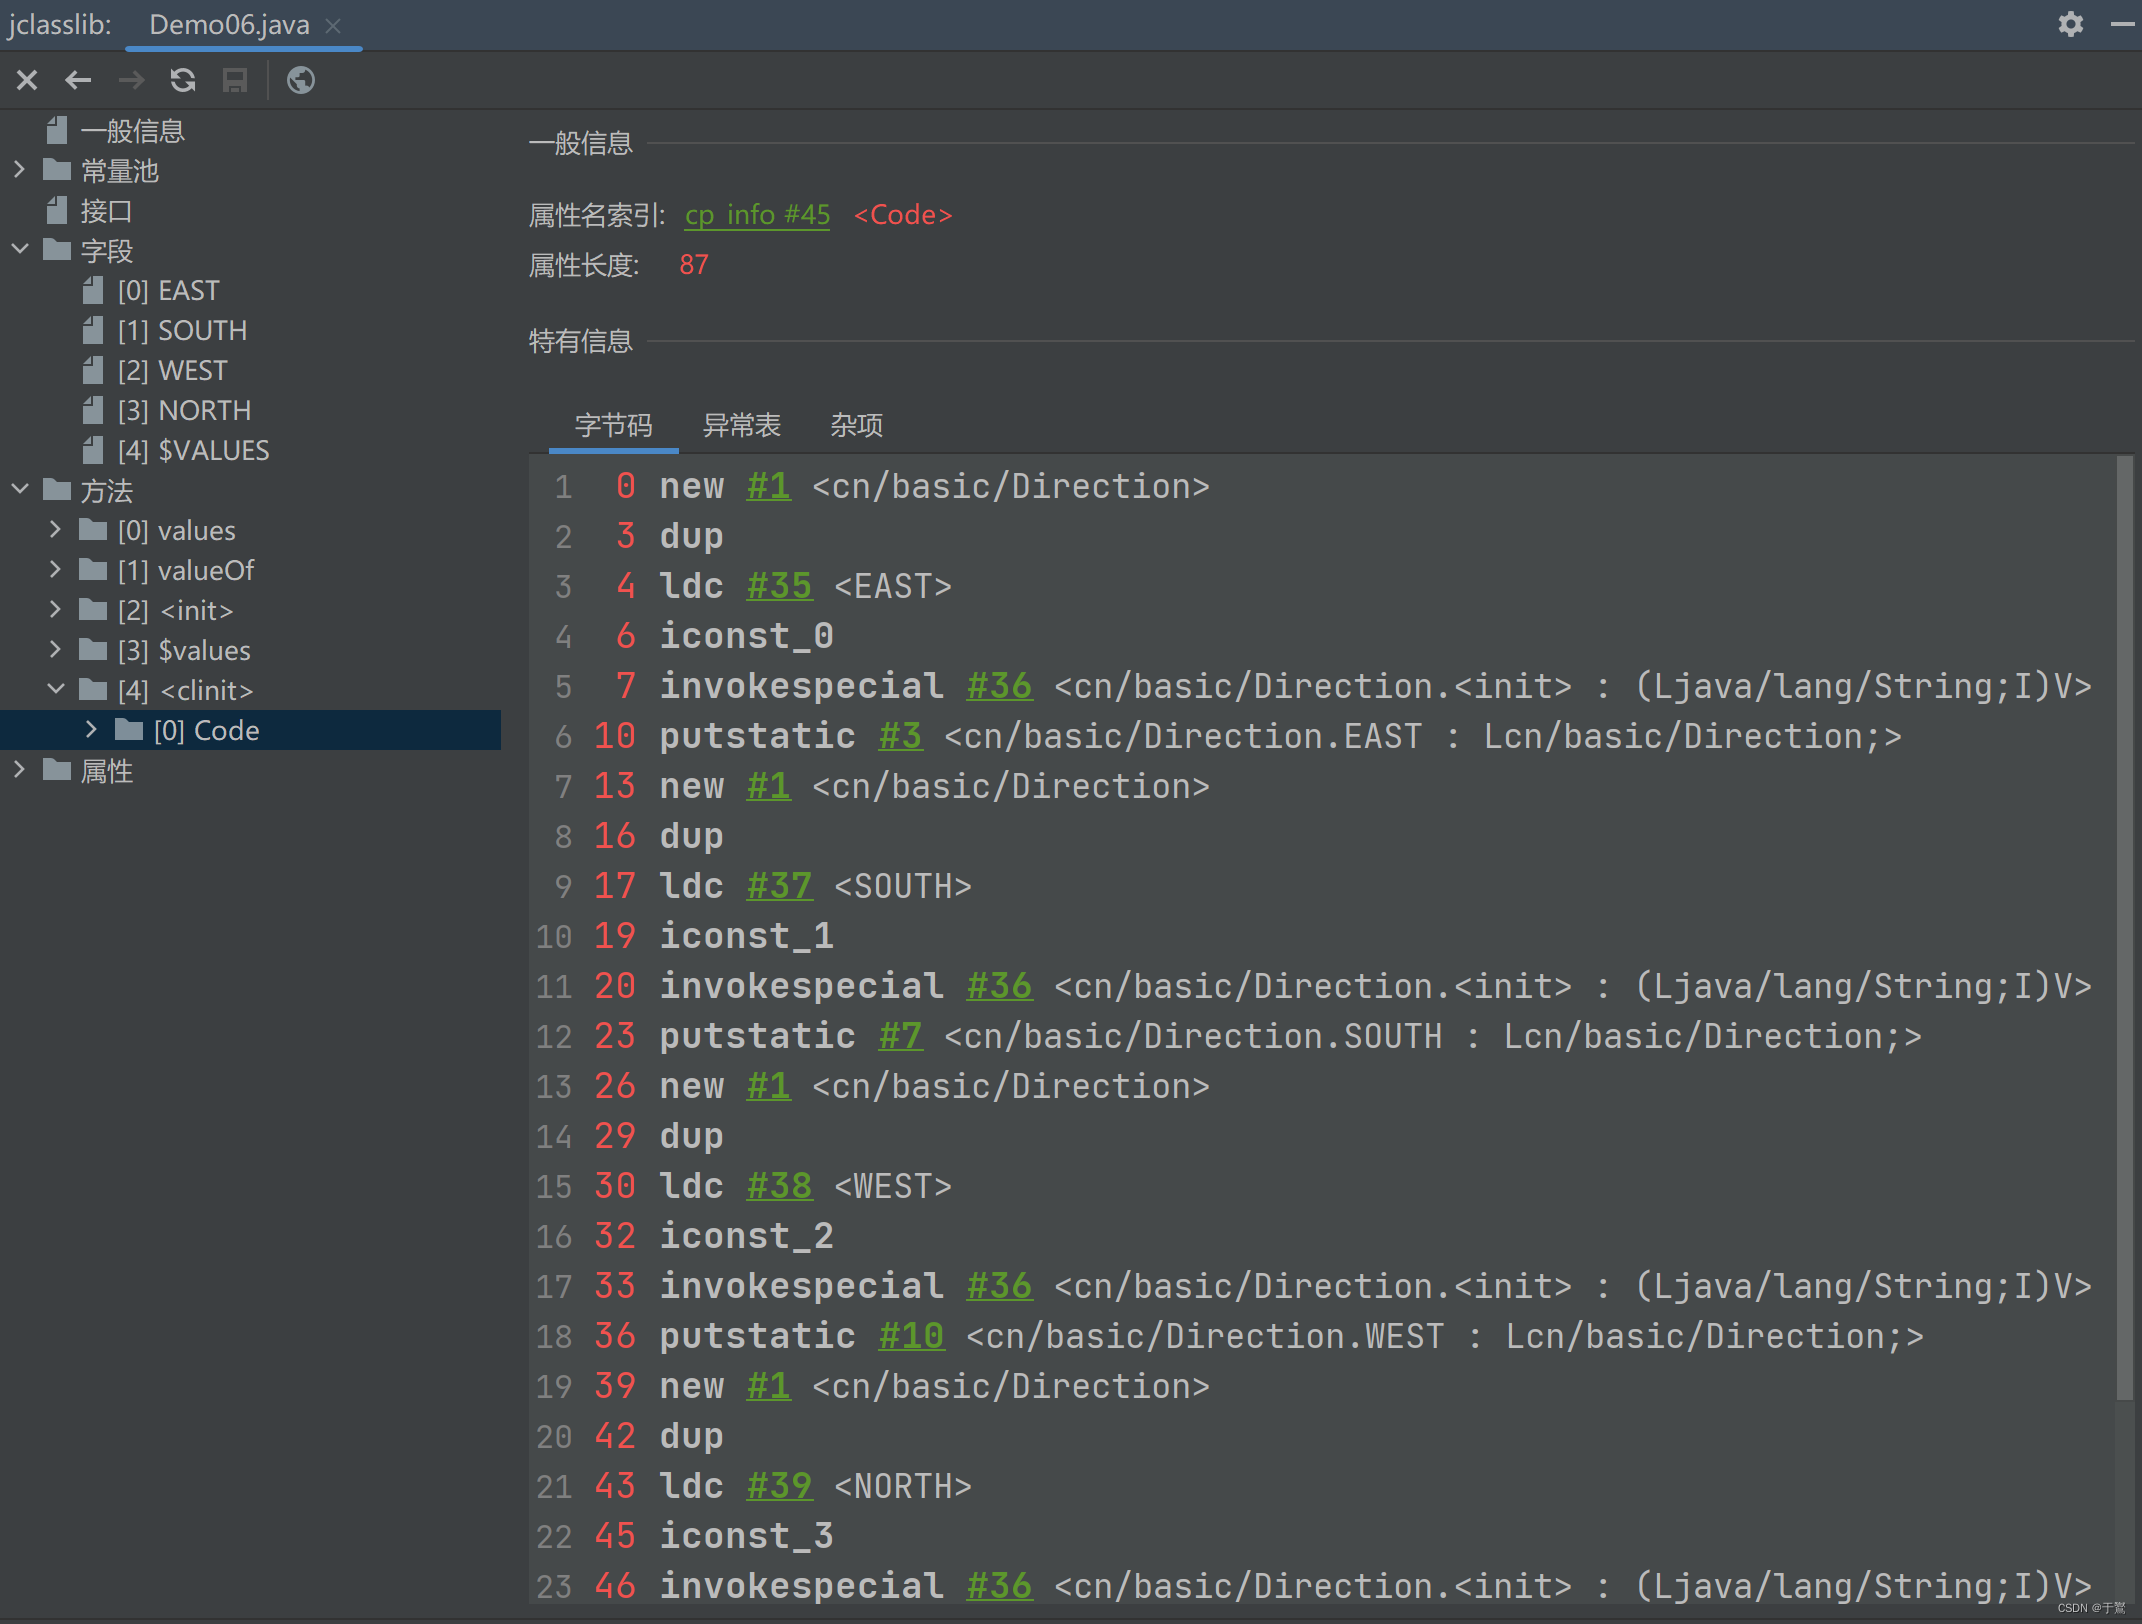Viewport: 2142px width, 1624px height.
Task: Reload the class file with the refresh icon
Action: tap(183, 80)
